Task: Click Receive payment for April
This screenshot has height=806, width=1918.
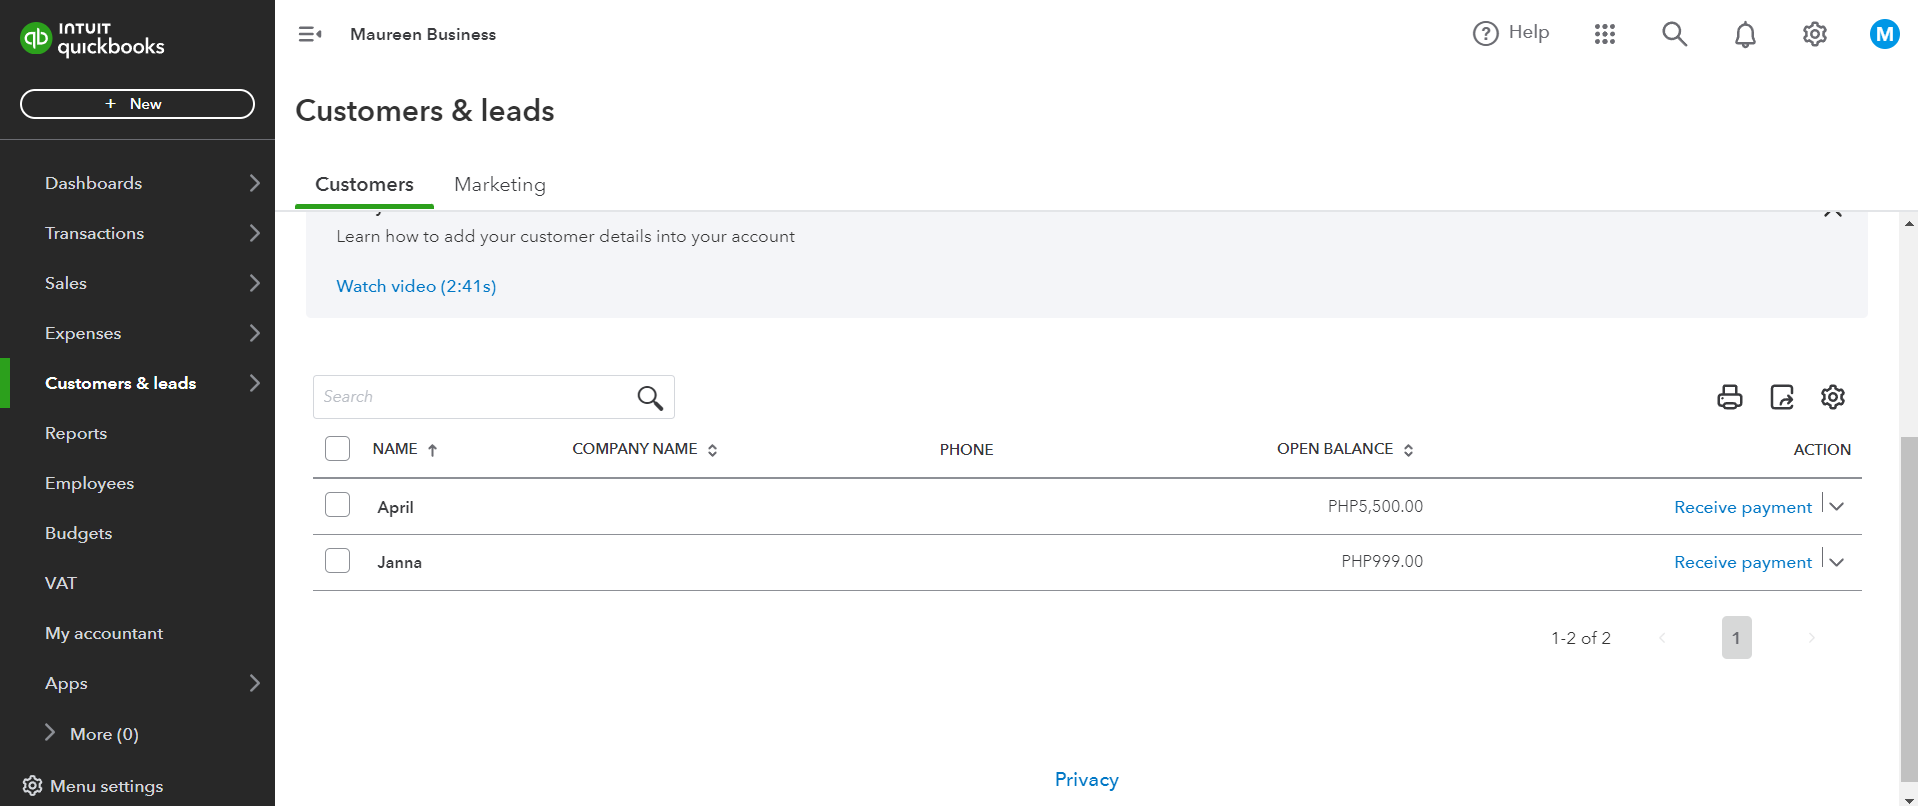Action: 1742,507
